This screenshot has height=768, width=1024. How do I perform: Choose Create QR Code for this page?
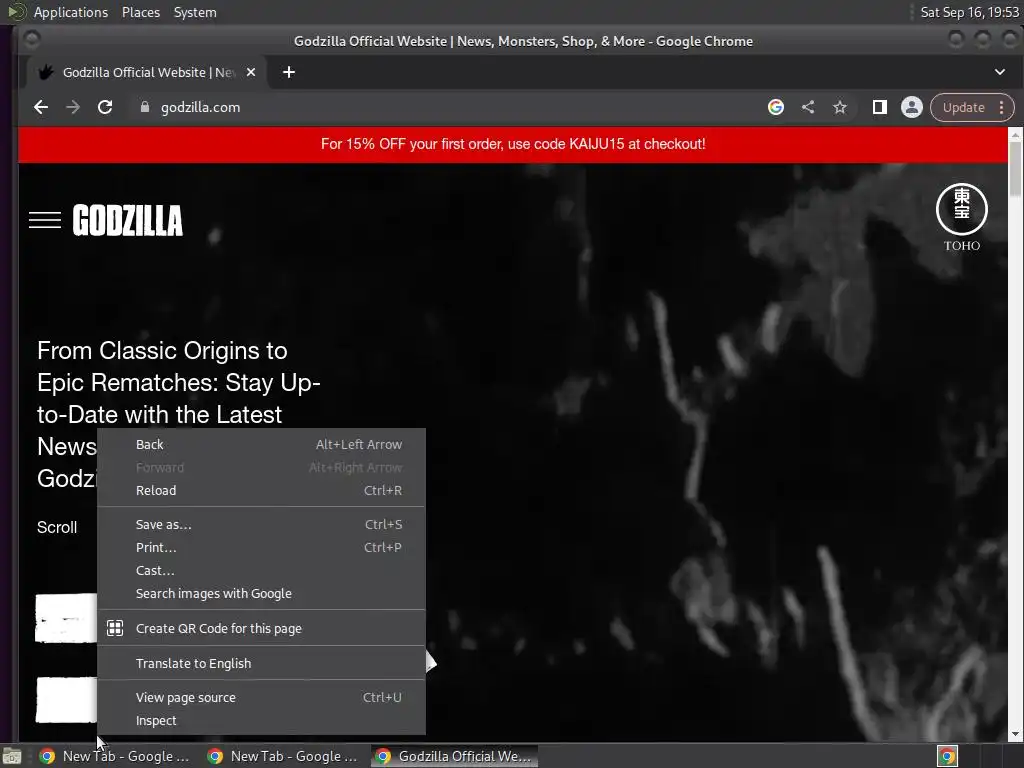[261, 628]
